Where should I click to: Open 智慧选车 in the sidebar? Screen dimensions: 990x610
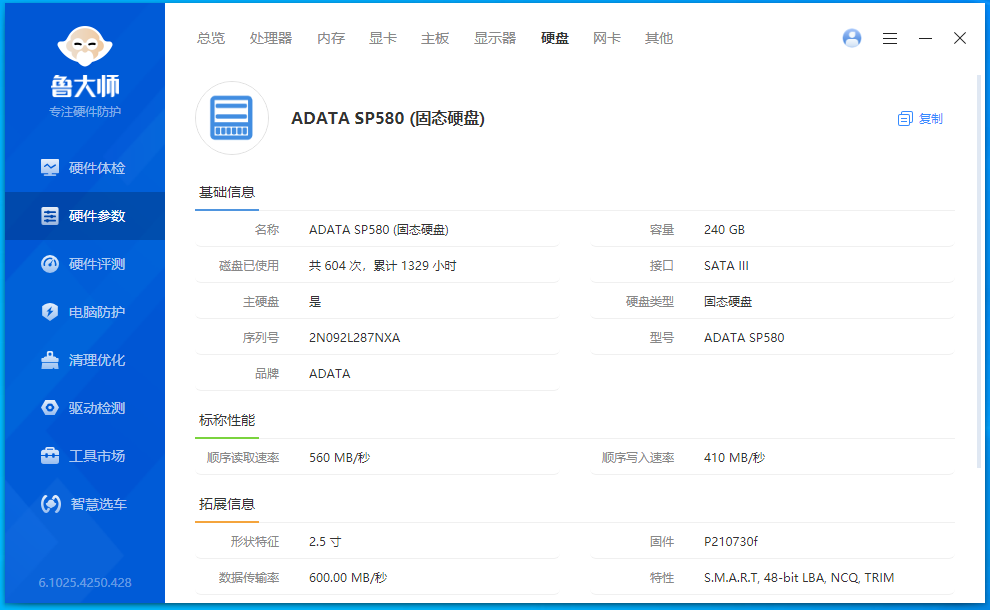pos(85,504)
